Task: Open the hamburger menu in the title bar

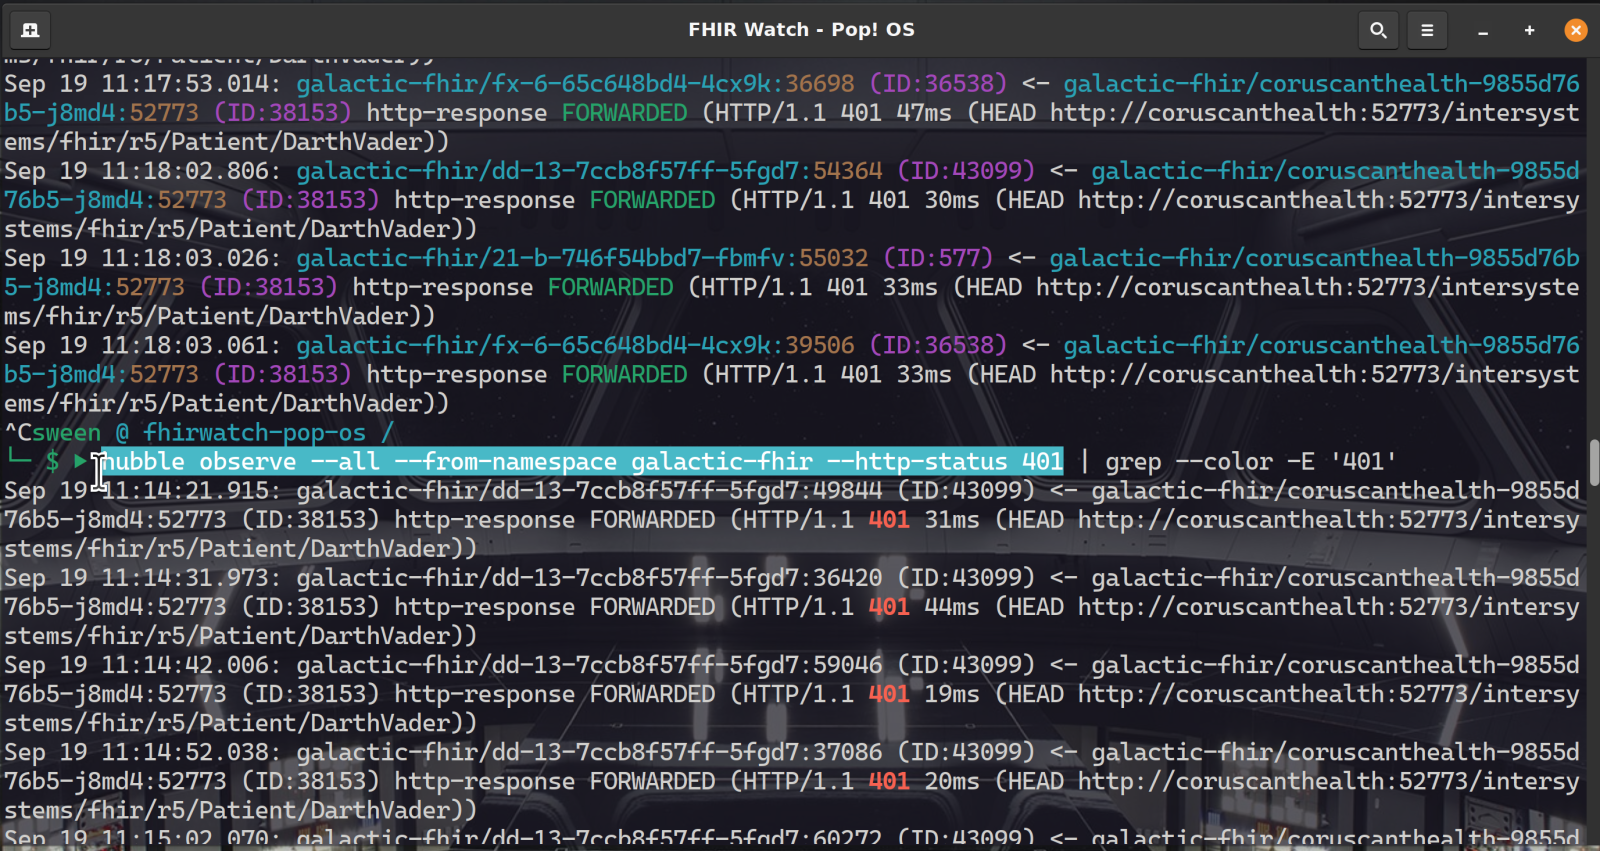Action: pos(1427,30)
